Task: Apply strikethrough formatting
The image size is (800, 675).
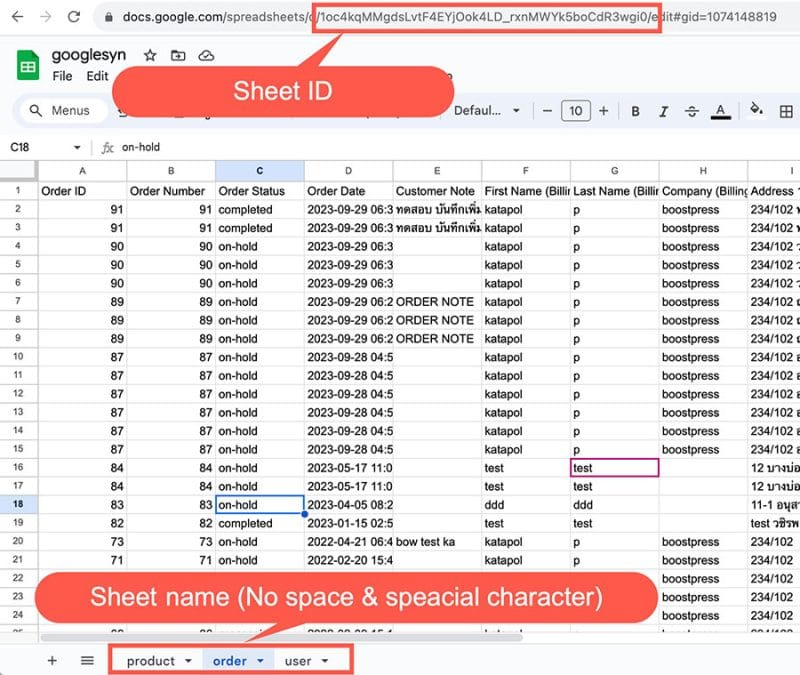Action: tap(691, 110)
